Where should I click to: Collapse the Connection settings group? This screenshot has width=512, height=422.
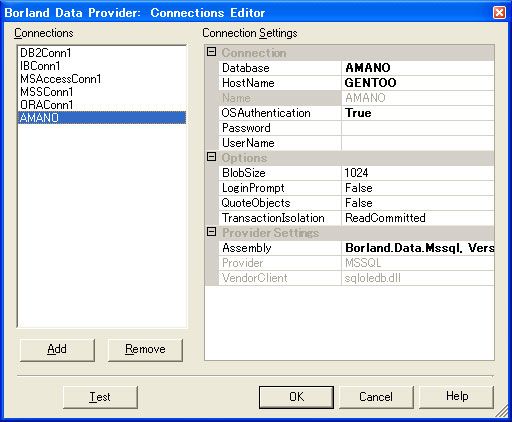211,52
